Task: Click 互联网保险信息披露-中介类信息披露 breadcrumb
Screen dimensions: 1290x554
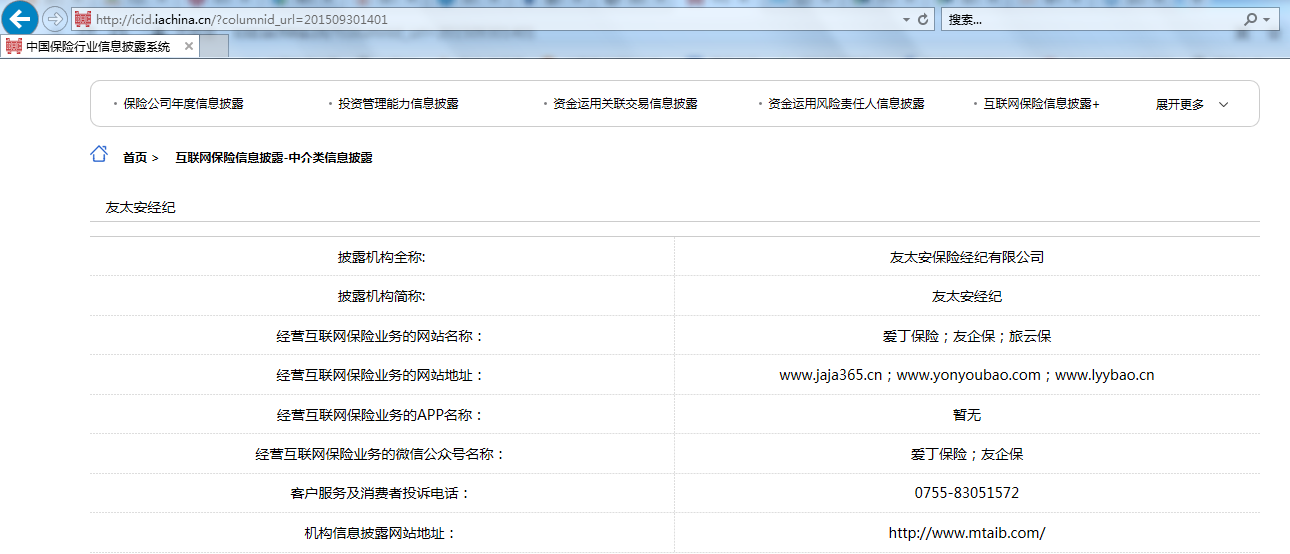Action: pos(274,158)
